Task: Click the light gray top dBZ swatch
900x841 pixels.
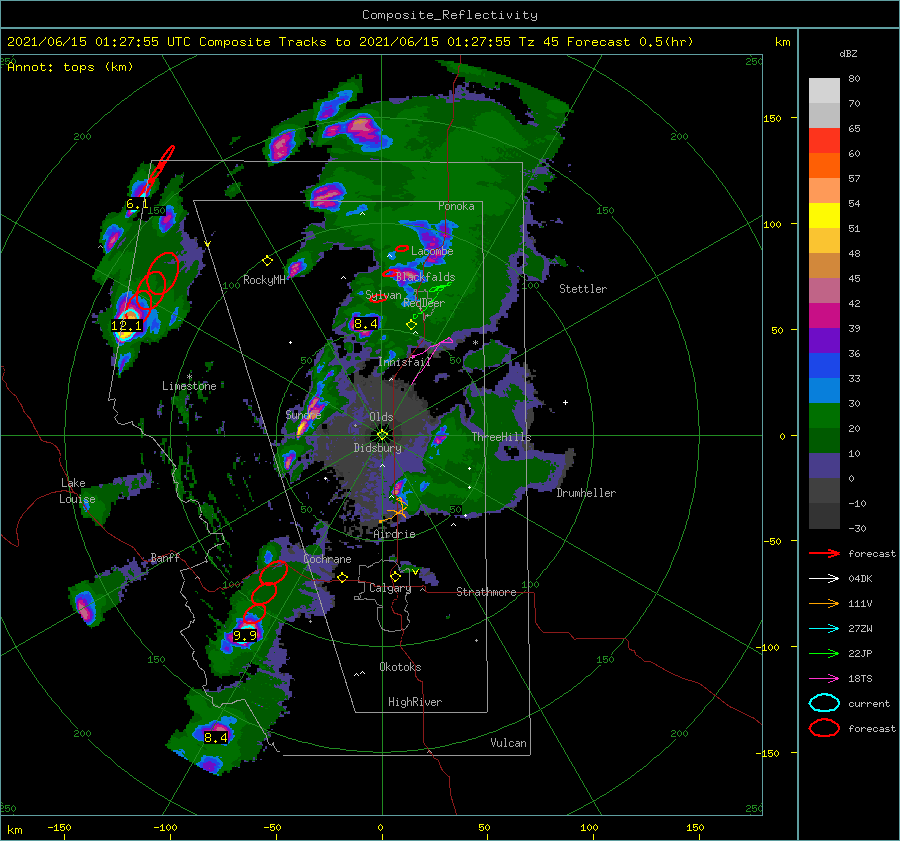Action: click(824, 91)
